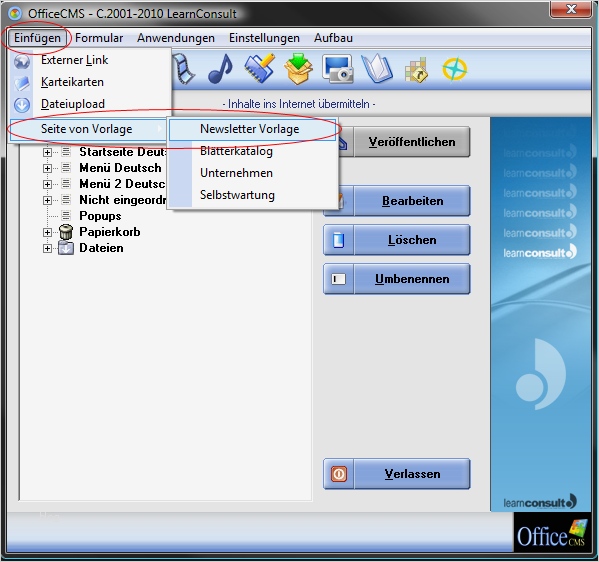Select the Dateien tree item
The height and width of the screenshot is (562, 599).
point(101,248)
